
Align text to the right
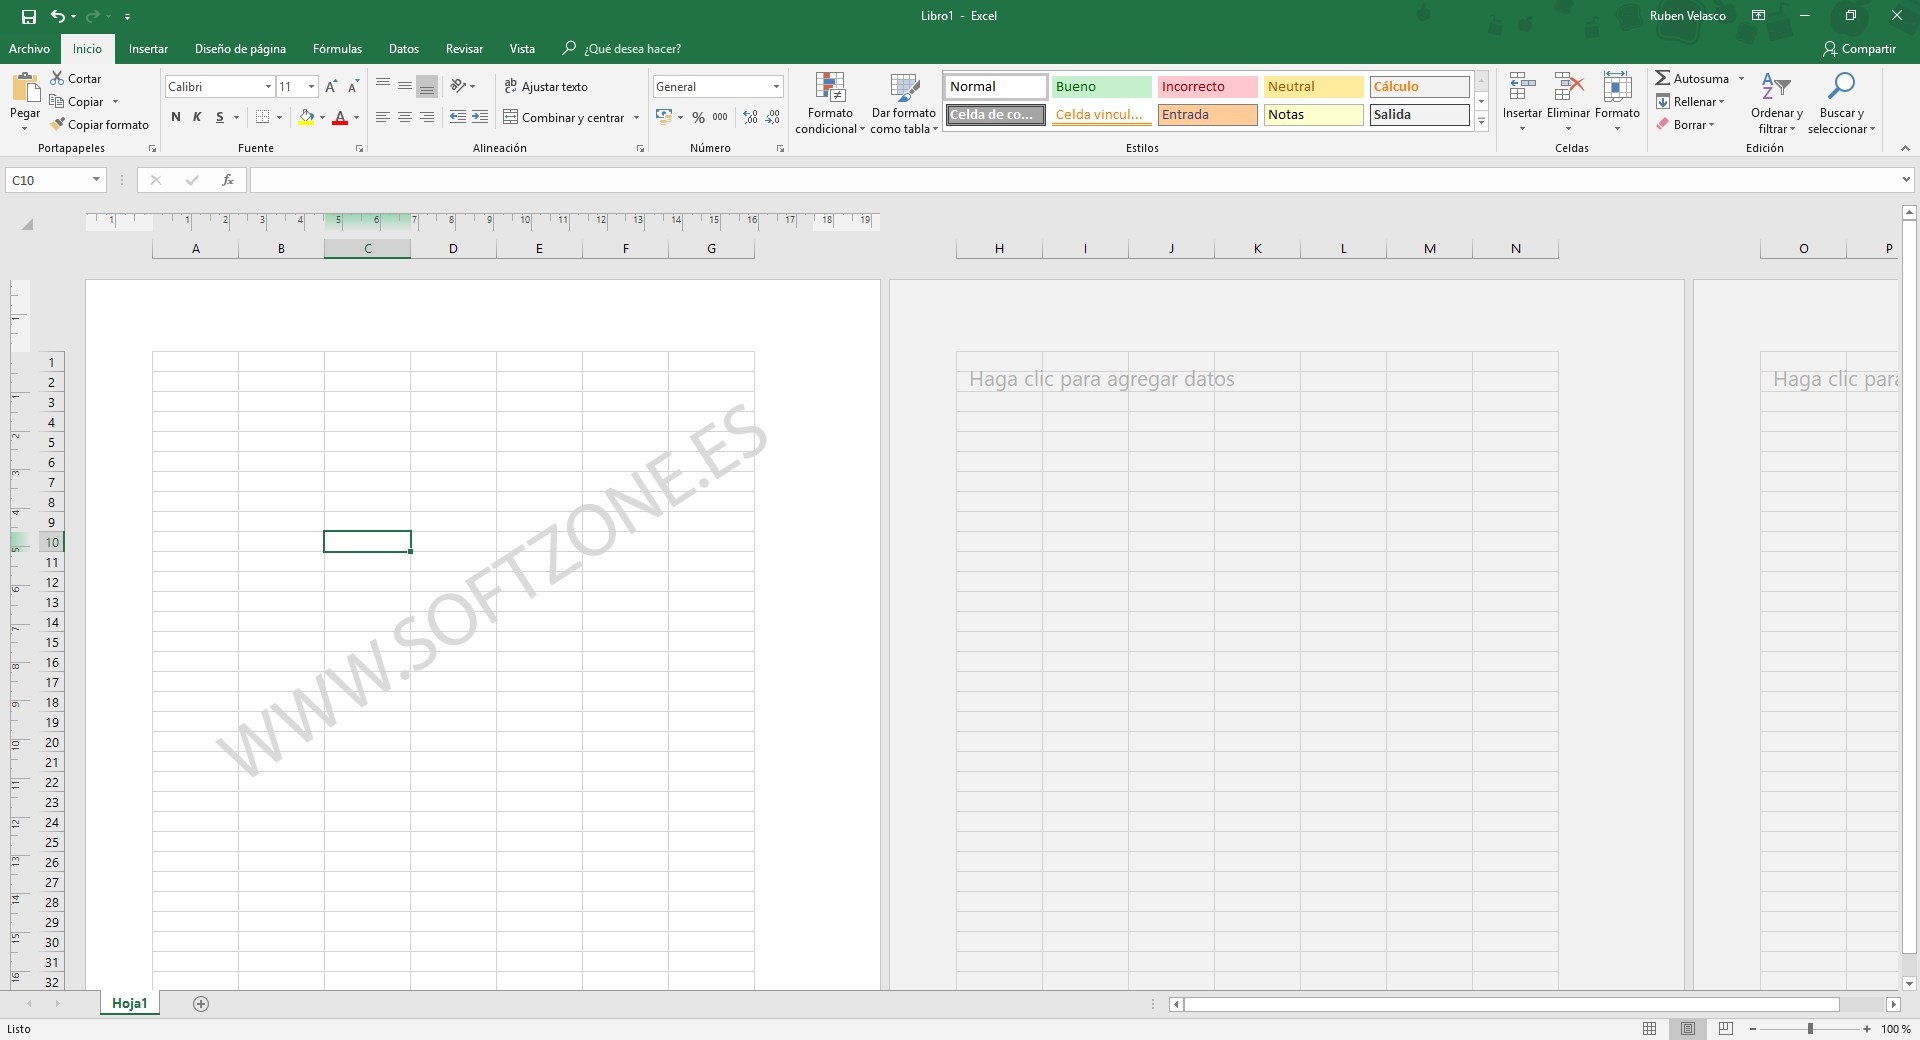[x=427, y=118]
